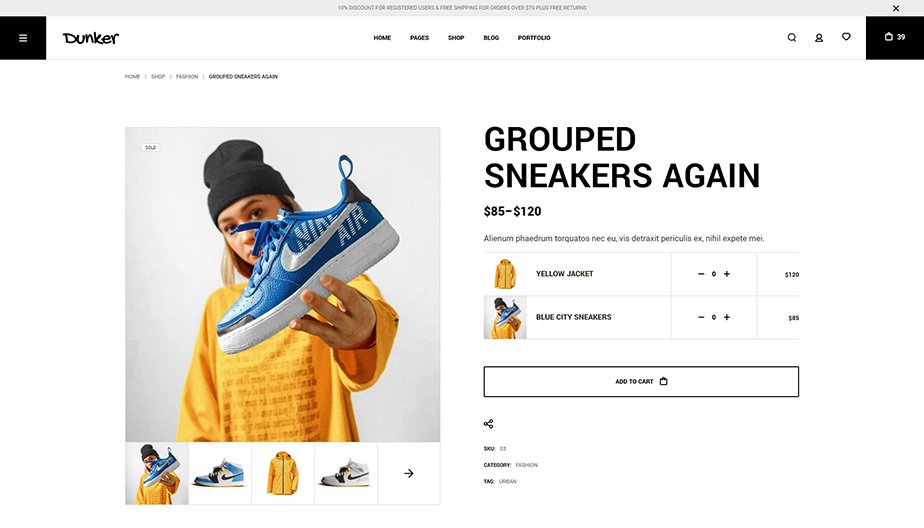Increase Blue City Sneakers quantity
Image resolution: width=924 pixels, height=528 pixels.
coord(727,317)
